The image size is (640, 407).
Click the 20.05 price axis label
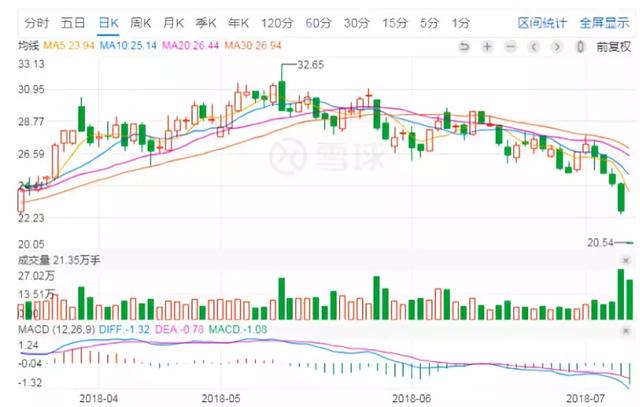[x=31, y=244]
